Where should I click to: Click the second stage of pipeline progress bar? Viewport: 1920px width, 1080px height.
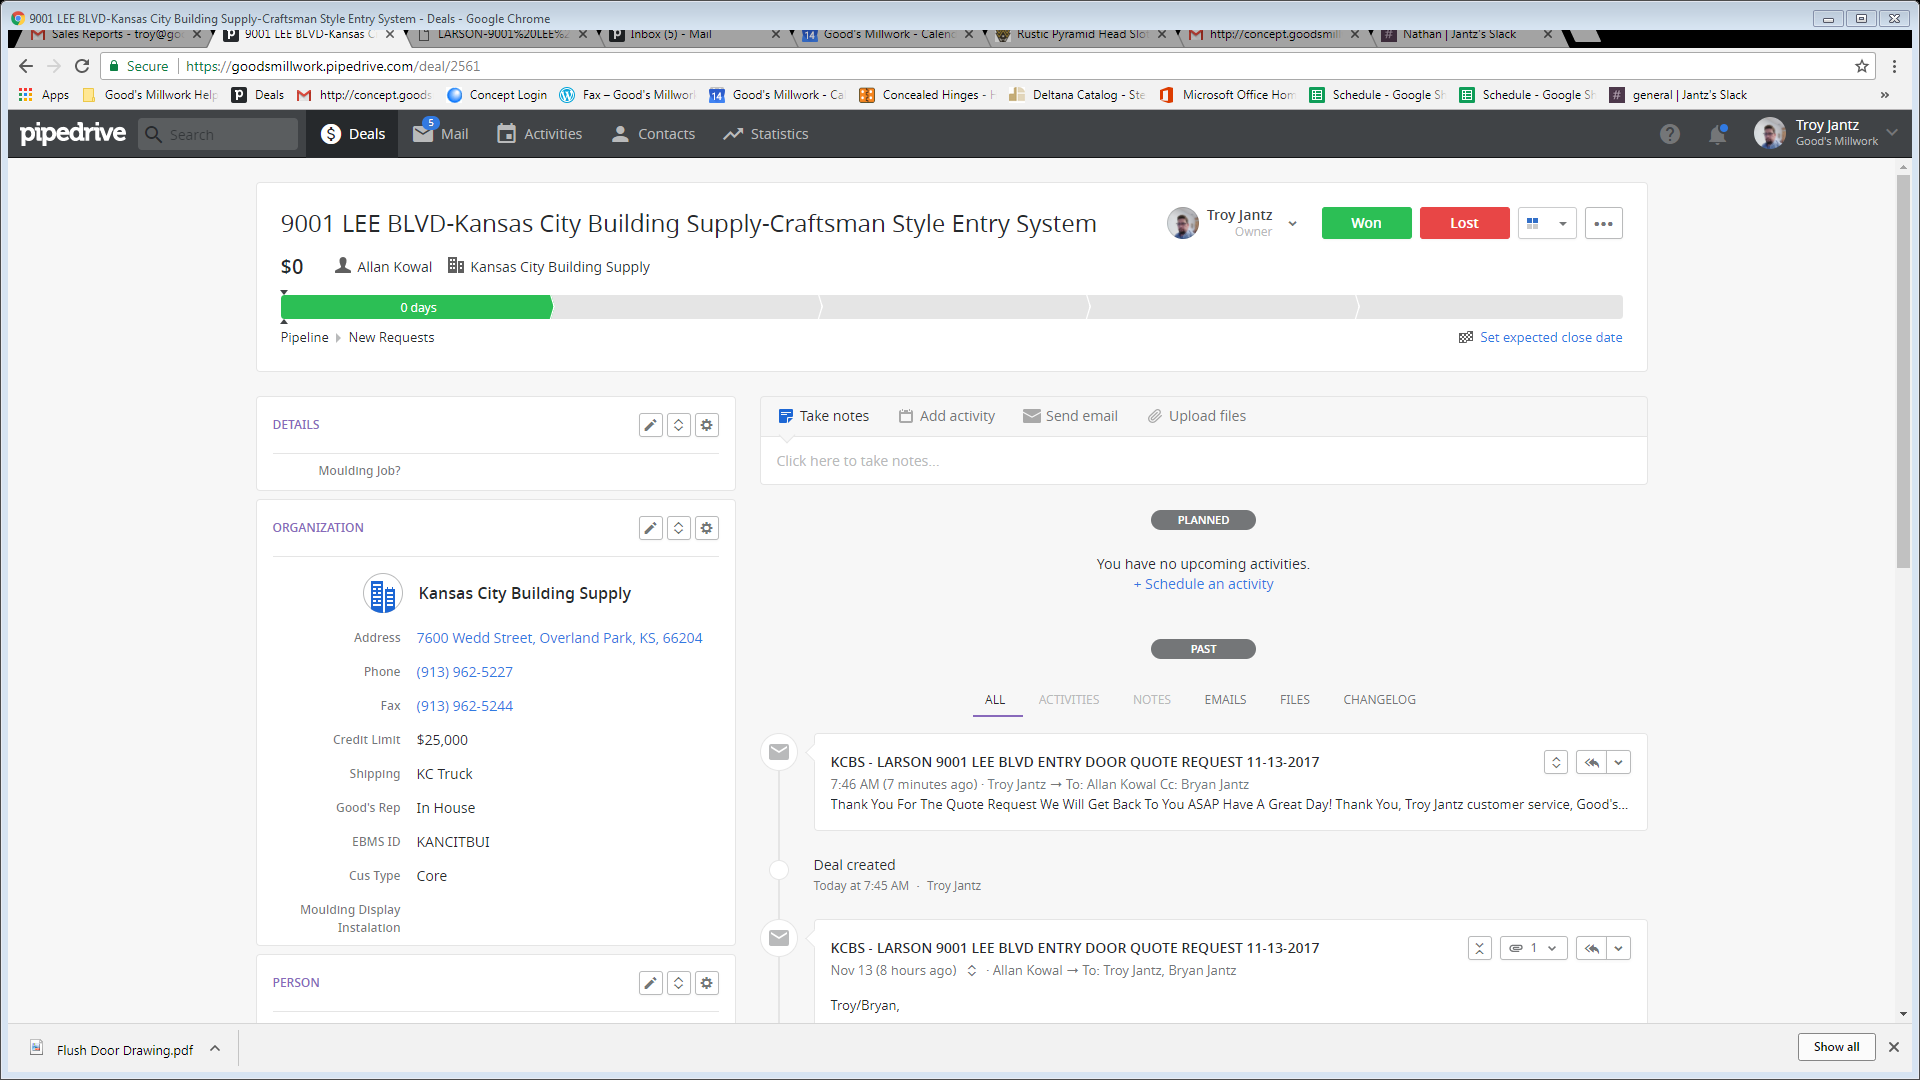click(686, 307)
